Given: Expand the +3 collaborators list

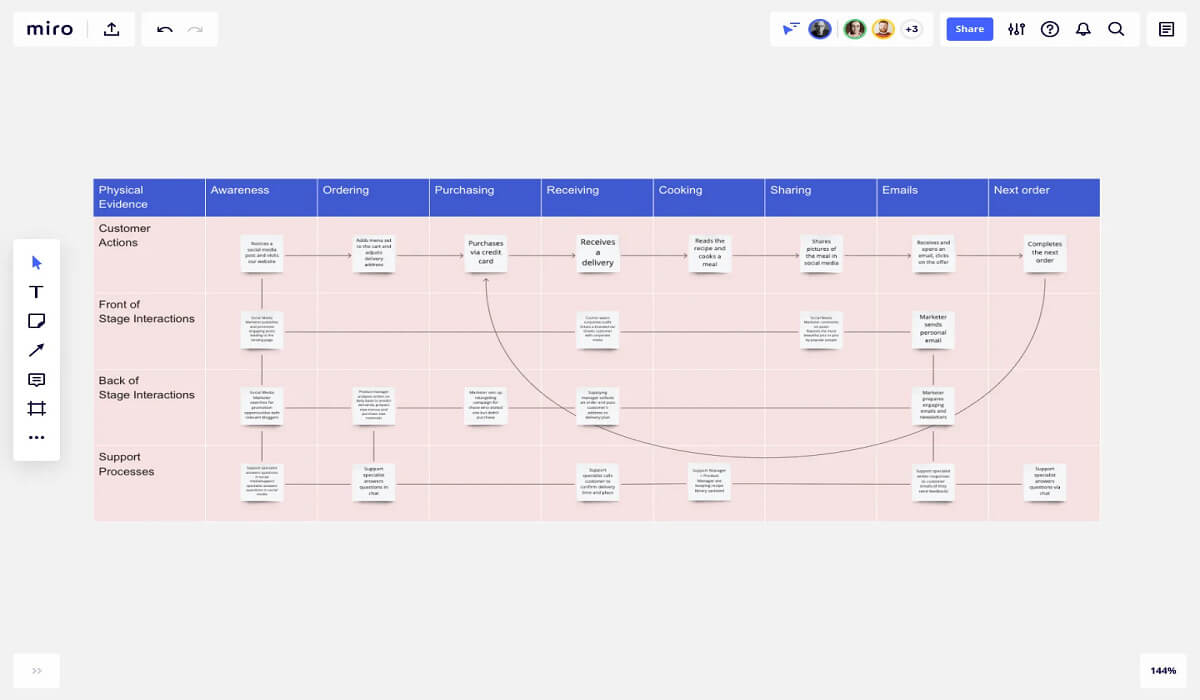Looking at the screenshot, I should pyautogui.click(x=911, y=29).
